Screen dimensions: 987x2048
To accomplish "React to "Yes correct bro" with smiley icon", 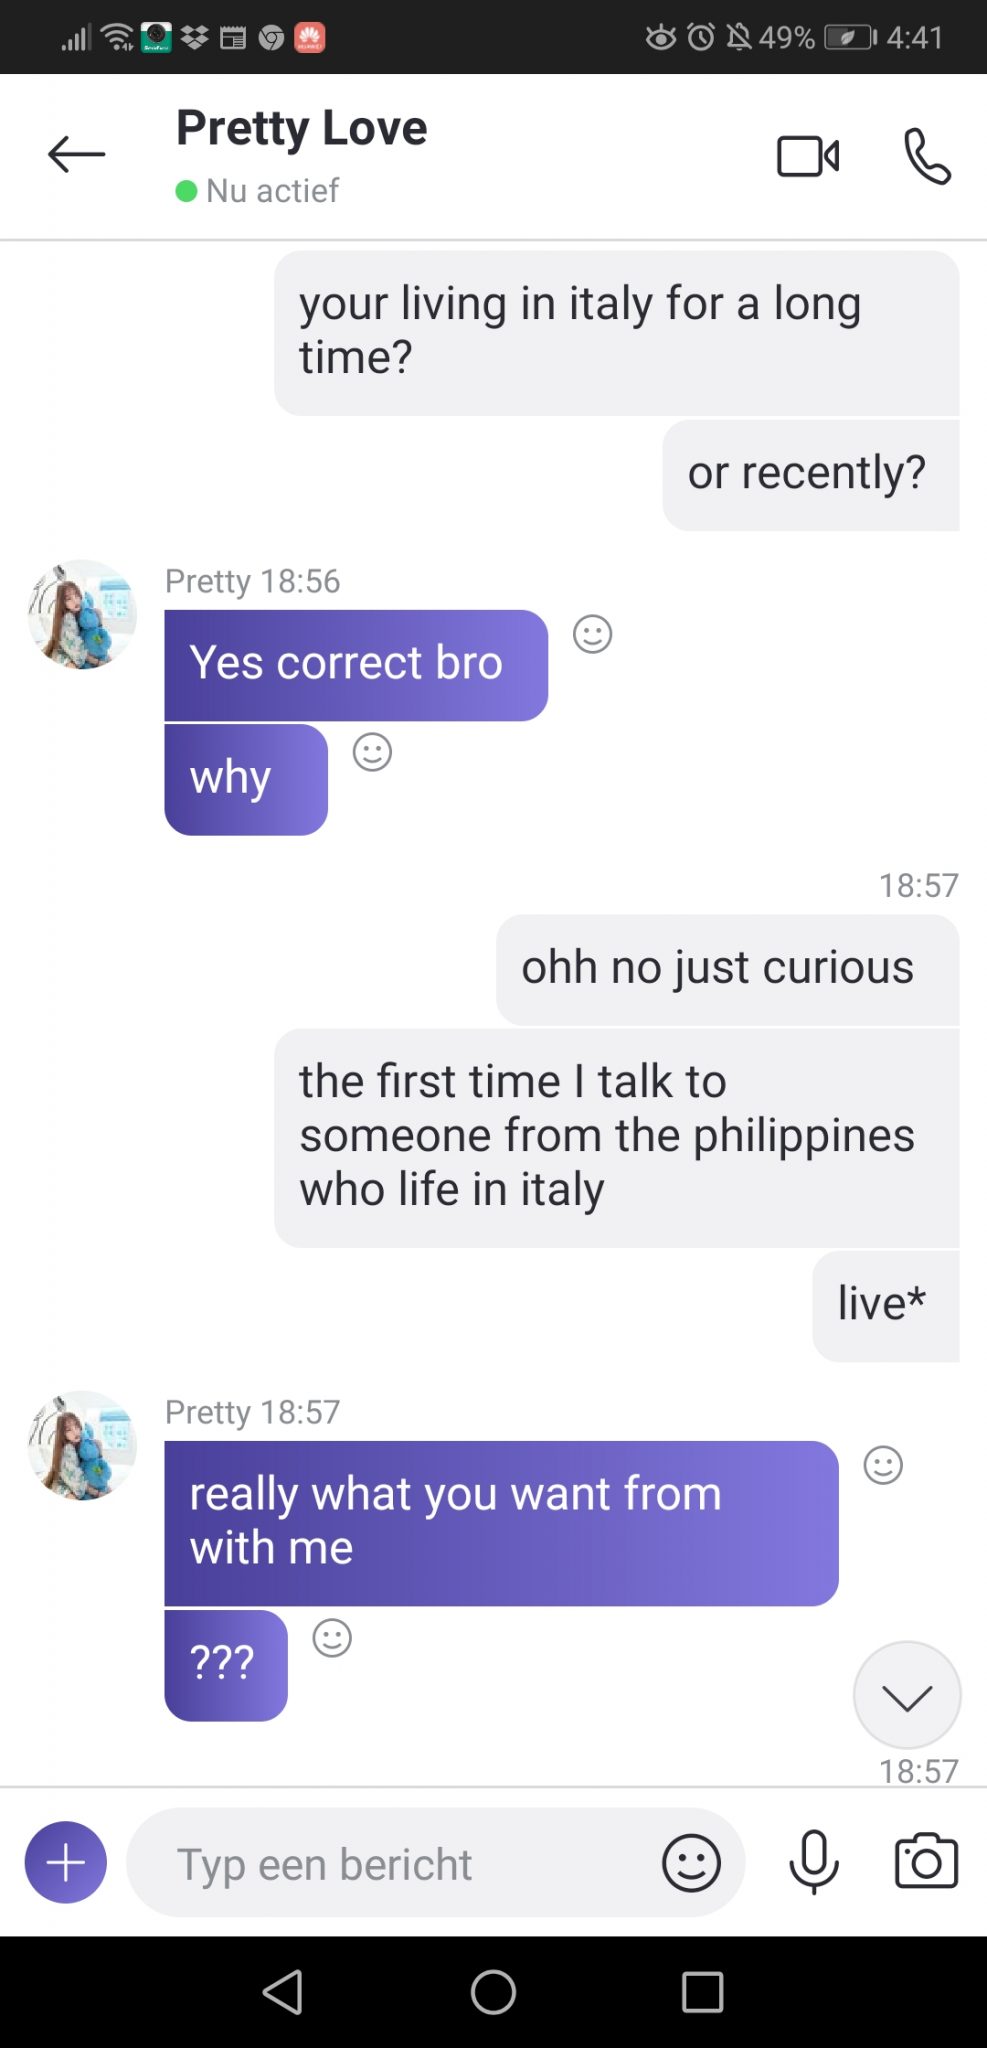I will (592, 634).
